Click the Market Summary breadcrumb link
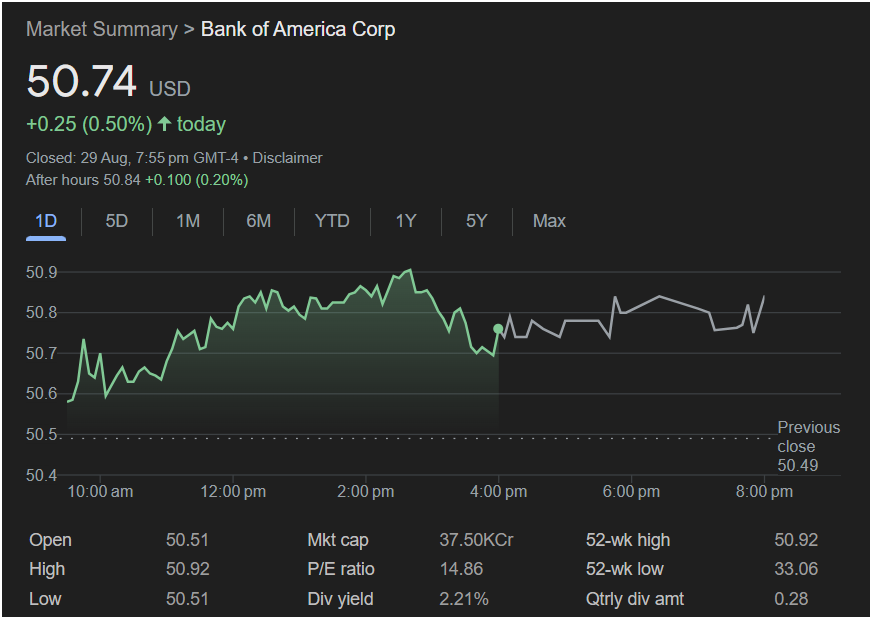Viewport: 872px width, 619px height. coord(102,29)
